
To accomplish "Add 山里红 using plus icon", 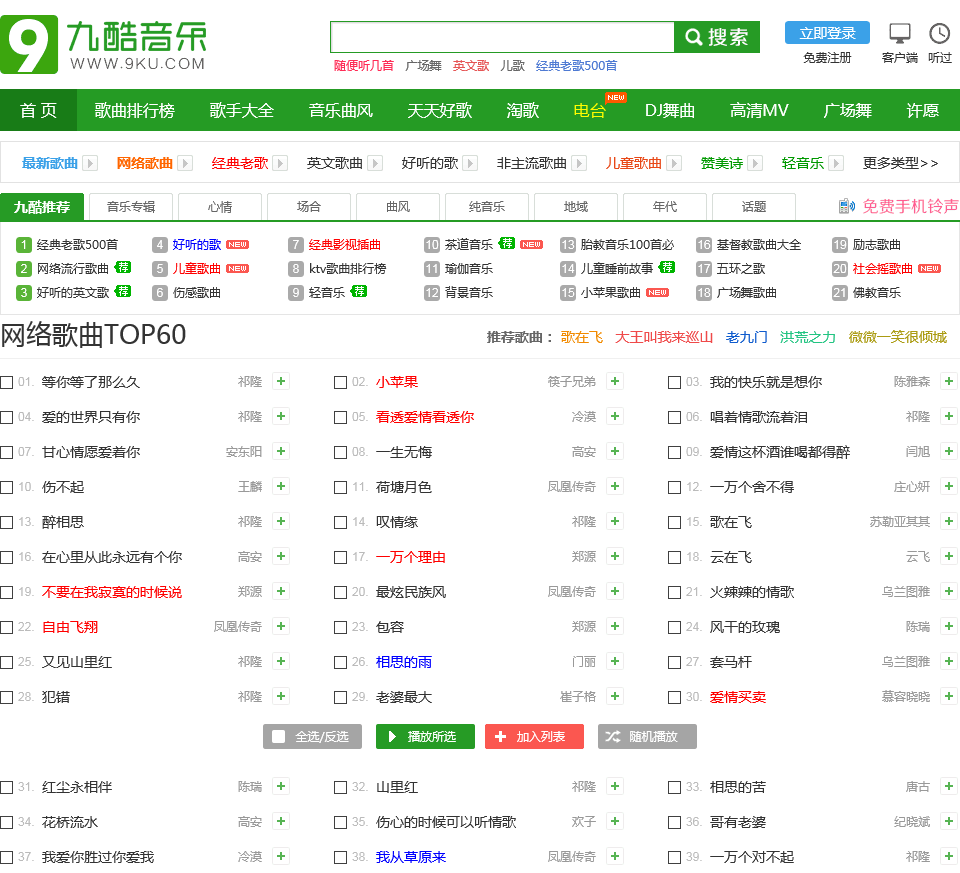I will tap(615, 786).
